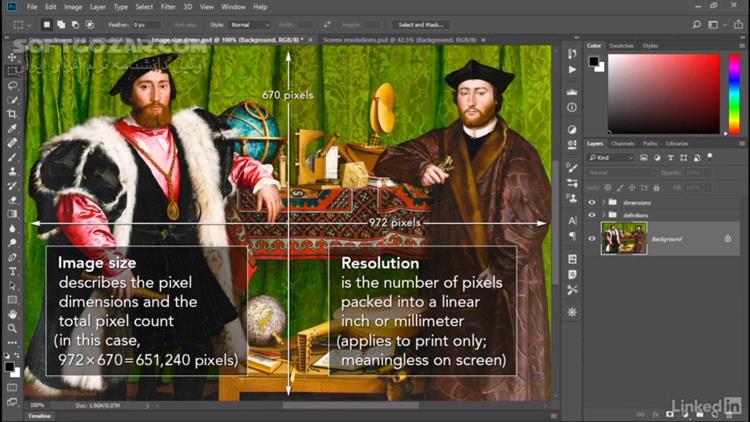Open the Color panel flyout menu

(x=741, y=46)
